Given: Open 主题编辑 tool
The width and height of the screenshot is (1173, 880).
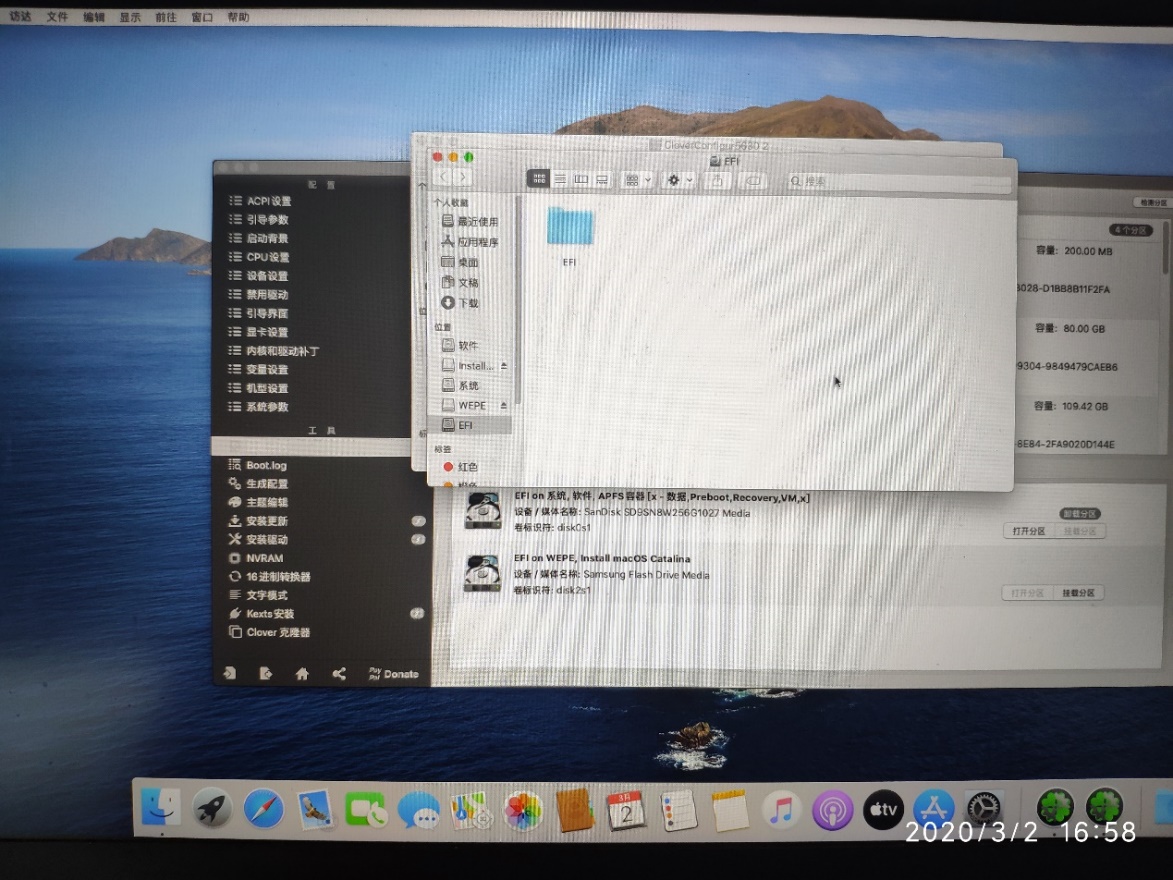Looking at the screenshot, I should [x=258, y=502].
